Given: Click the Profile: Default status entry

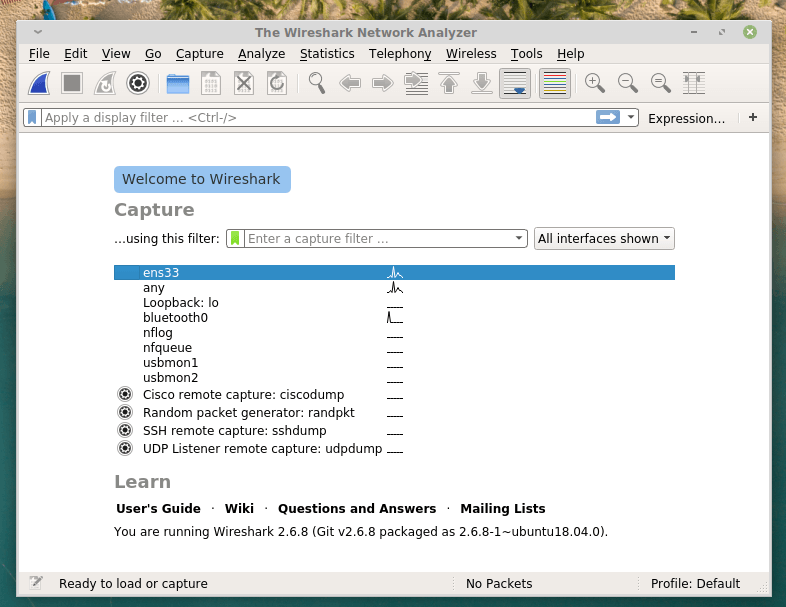Looking at the screenshot, I should (x=695, y=583).
